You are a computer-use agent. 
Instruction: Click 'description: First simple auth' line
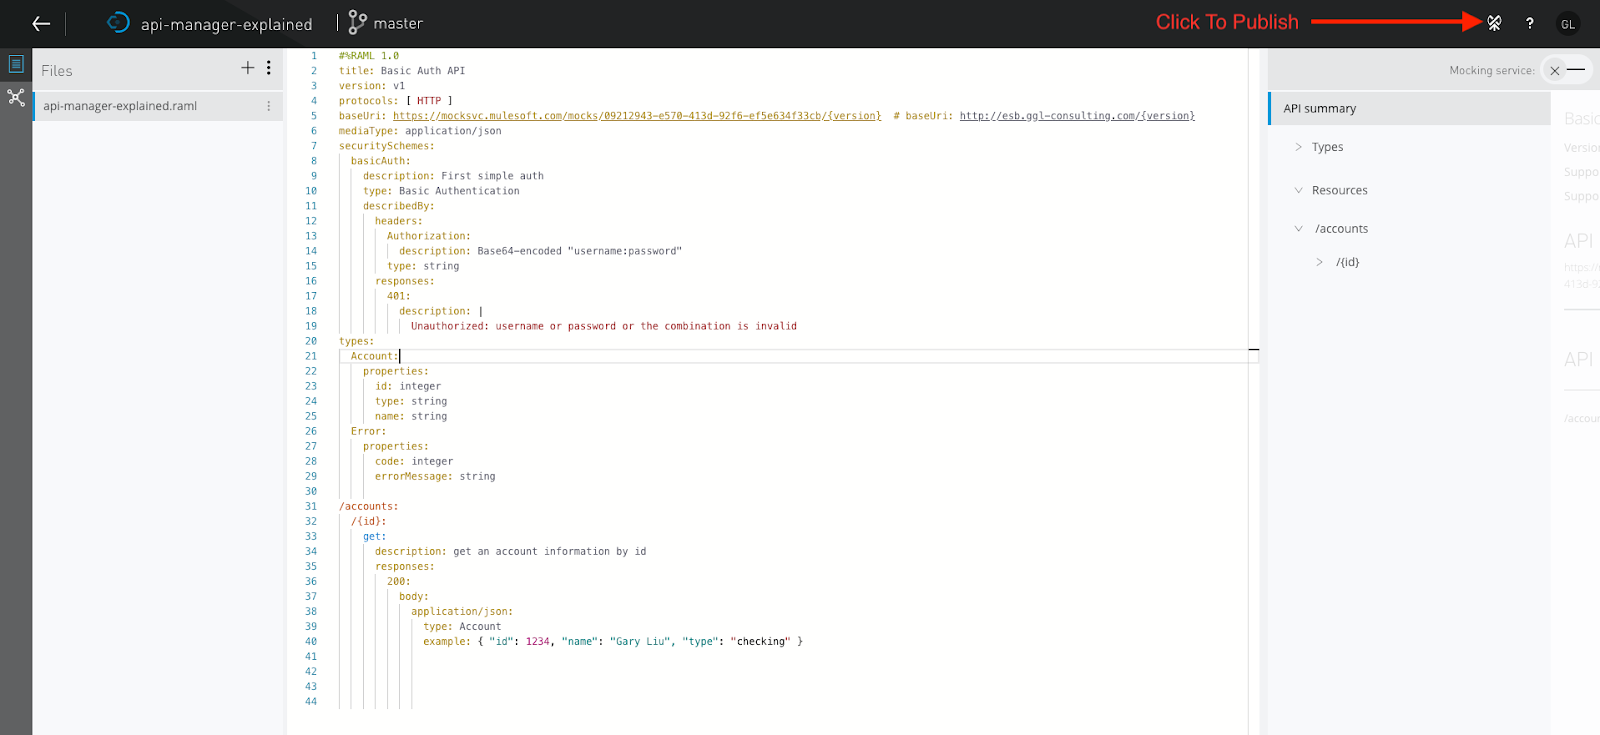pyautogui.click(x=453, y=176)
